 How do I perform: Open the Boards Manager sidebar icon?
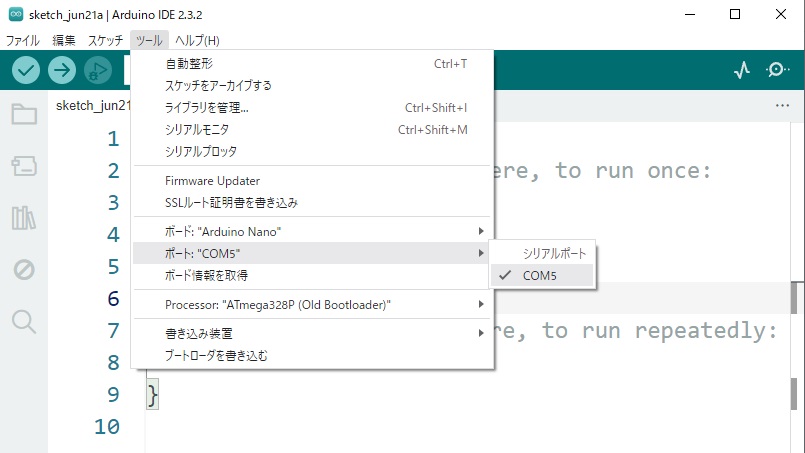24,166
